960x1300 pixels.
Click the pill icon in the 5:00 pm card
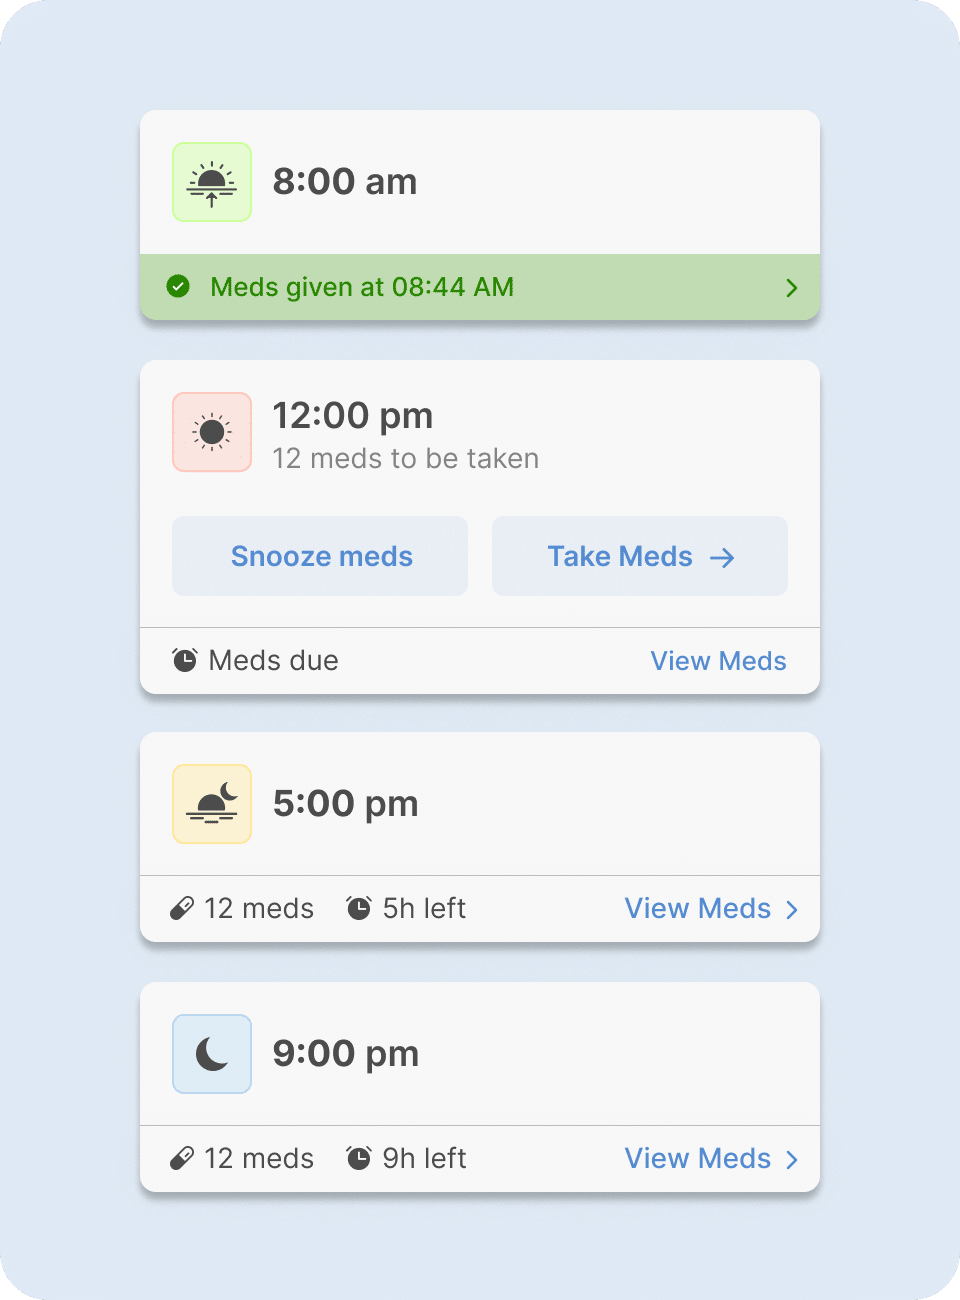point(182,908)
